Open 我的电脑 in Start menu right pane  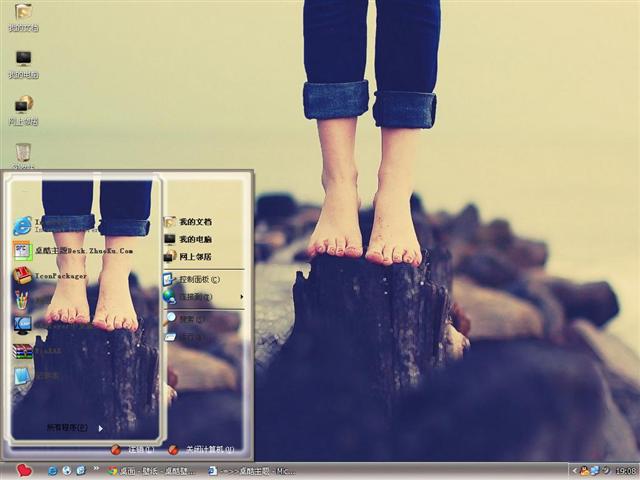click(195, 240)
